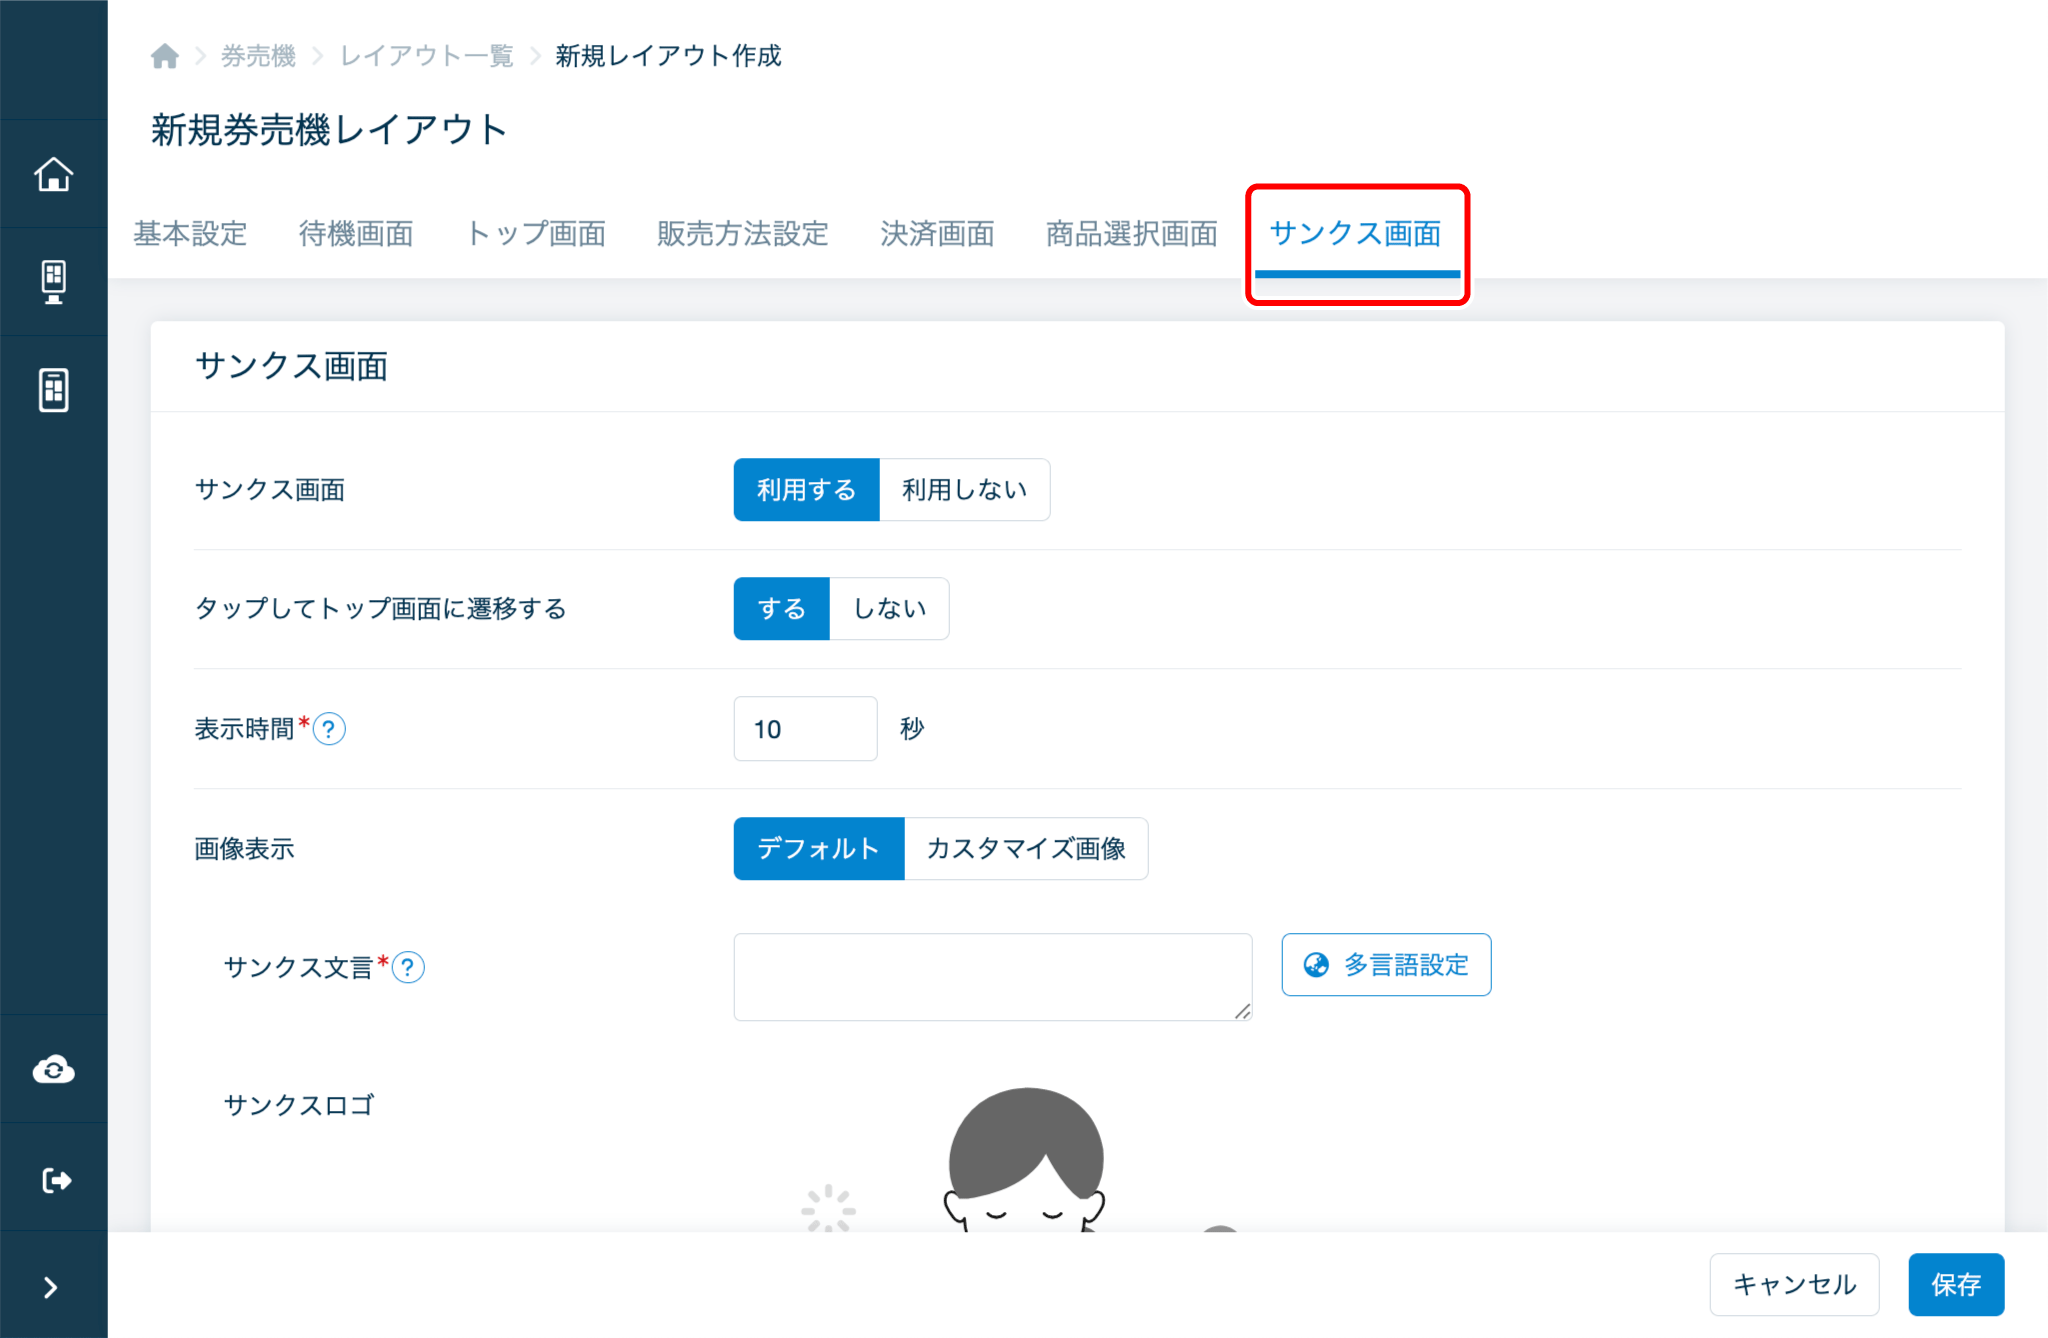The height and width of the screenshot is (1338, 2048).
Task: Switch to 決済画面 tab
Action: click(x=937, y=233)
